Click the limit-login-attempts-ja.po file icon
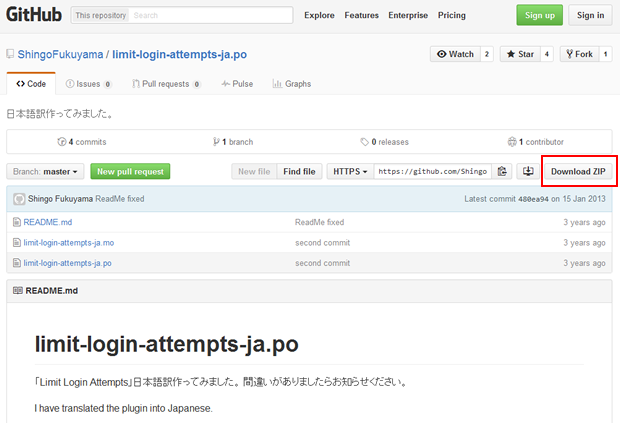 pos(17,263)
